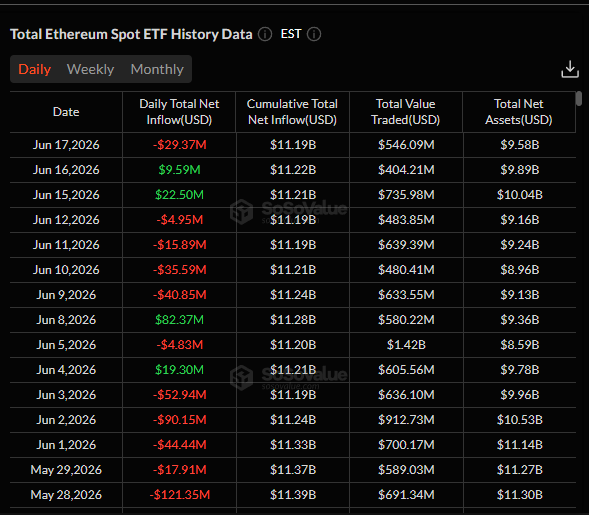Click Daily Total Net Inflow header
The width and height of the screenshot is (589, 515).
179,112
